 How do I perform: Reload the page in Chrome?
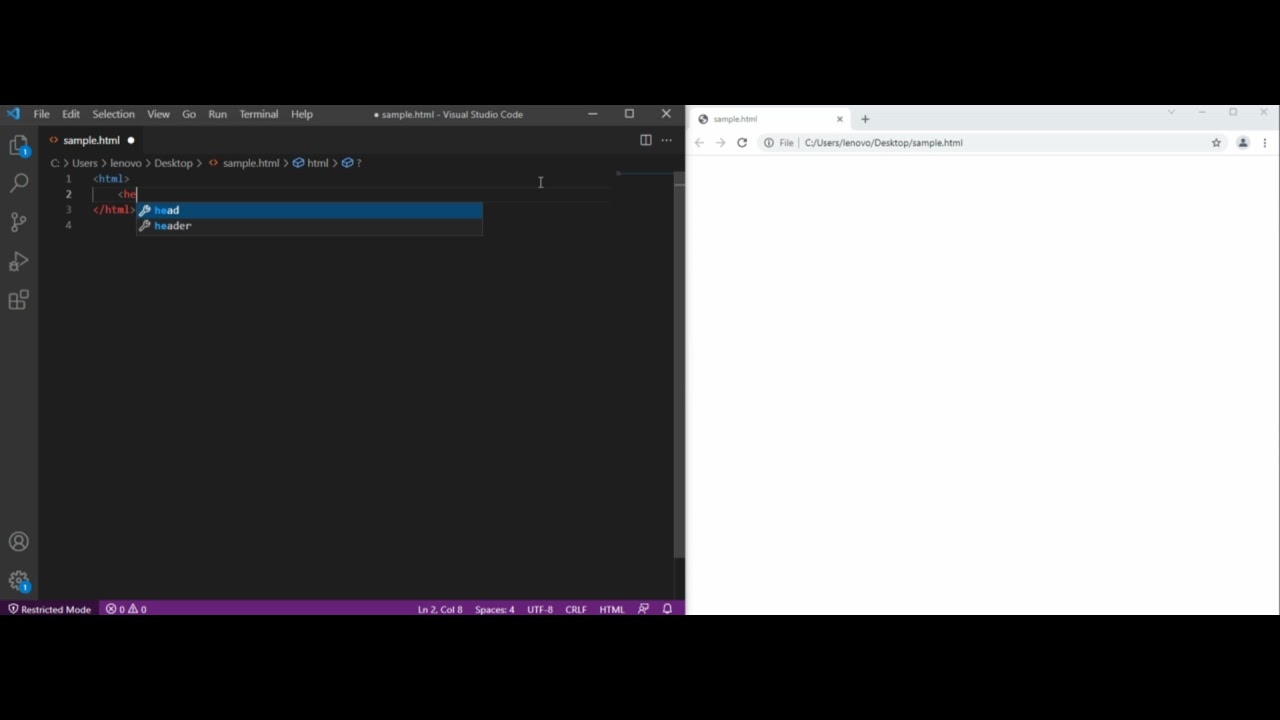click(742, 143)
